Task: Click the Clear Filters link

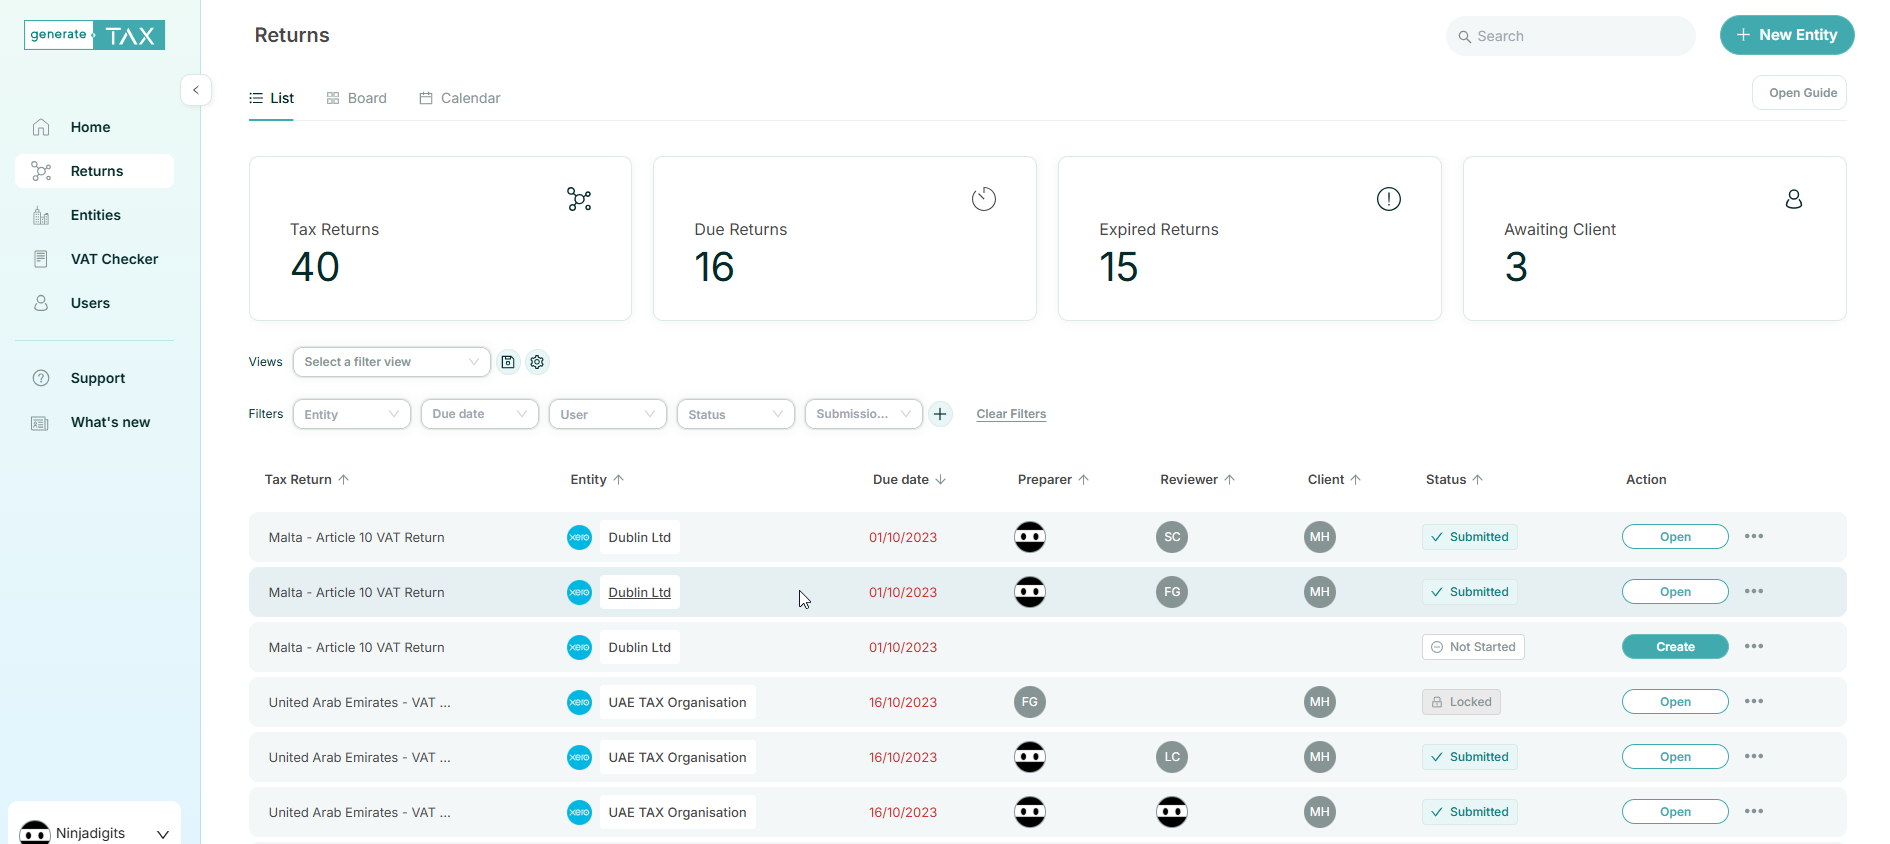Action: pos(1011,414)
